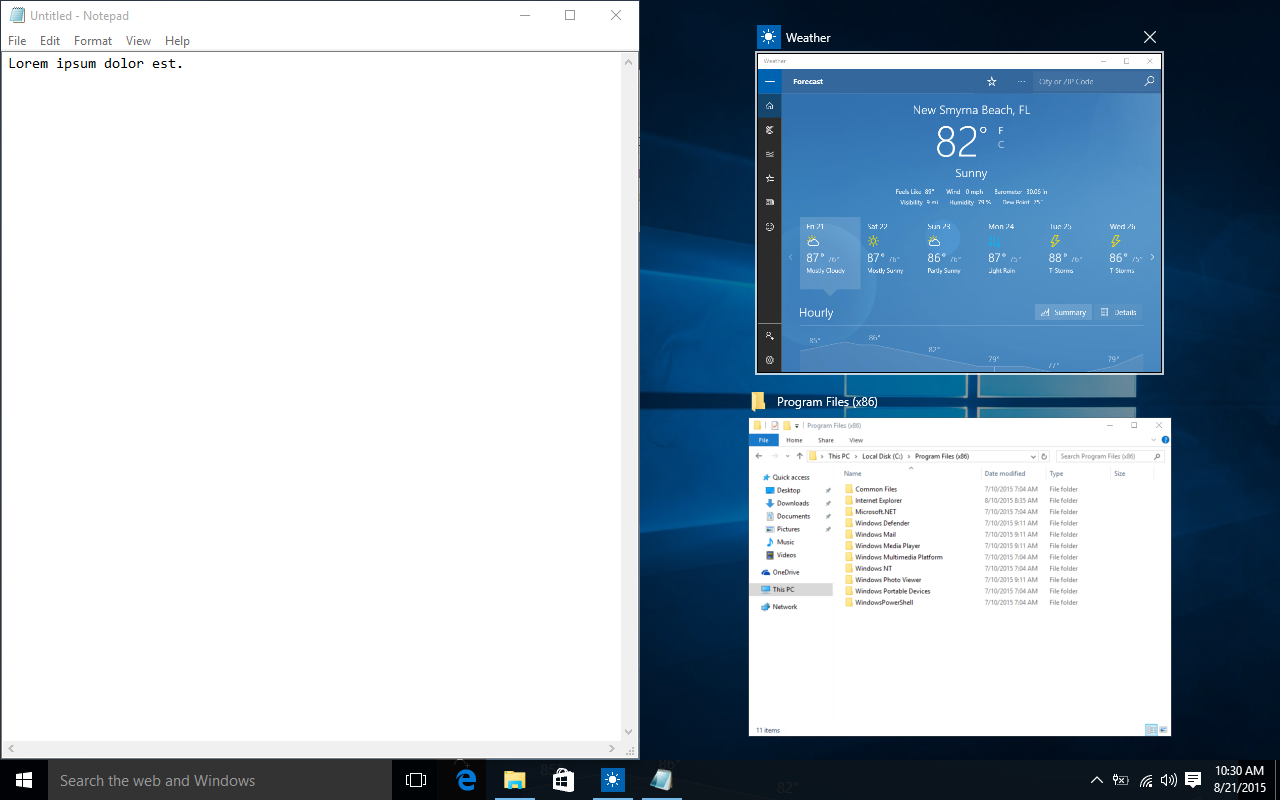1280x800 pixels.
Task: Open the Format menu in Notepad
Action: pyautogui.click(x=93, y=41)
